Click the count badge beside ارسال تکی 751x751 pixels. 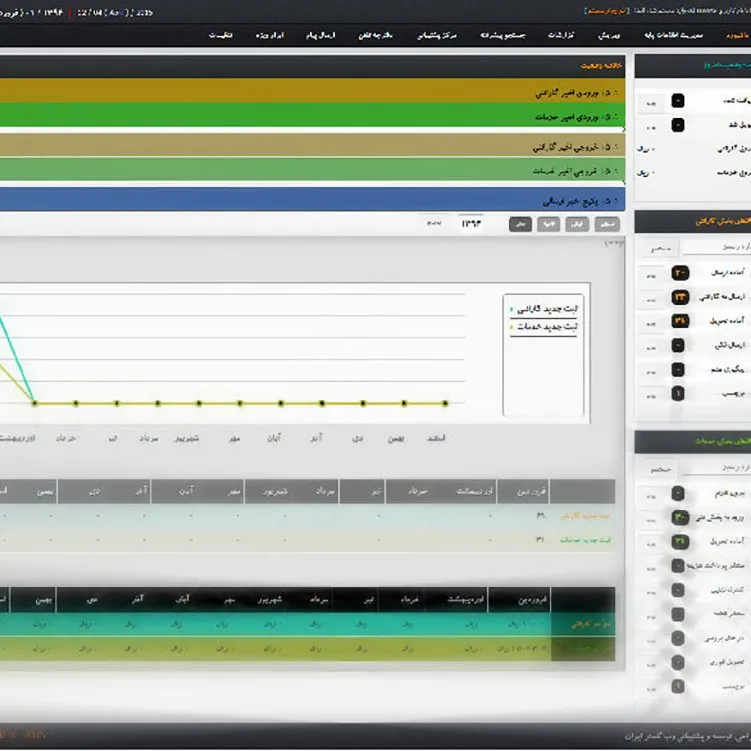coord(679,345)
